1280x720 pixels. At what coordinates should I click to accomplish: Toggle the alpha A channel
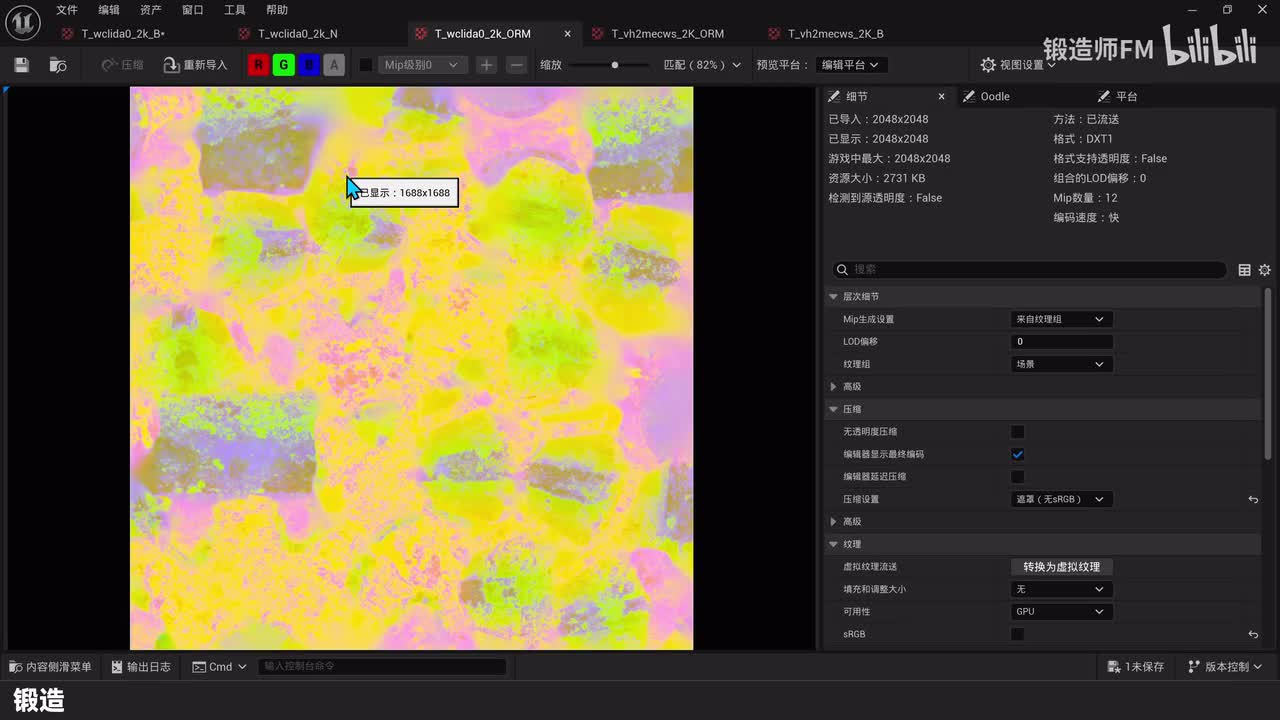click(x=335, y=65)
